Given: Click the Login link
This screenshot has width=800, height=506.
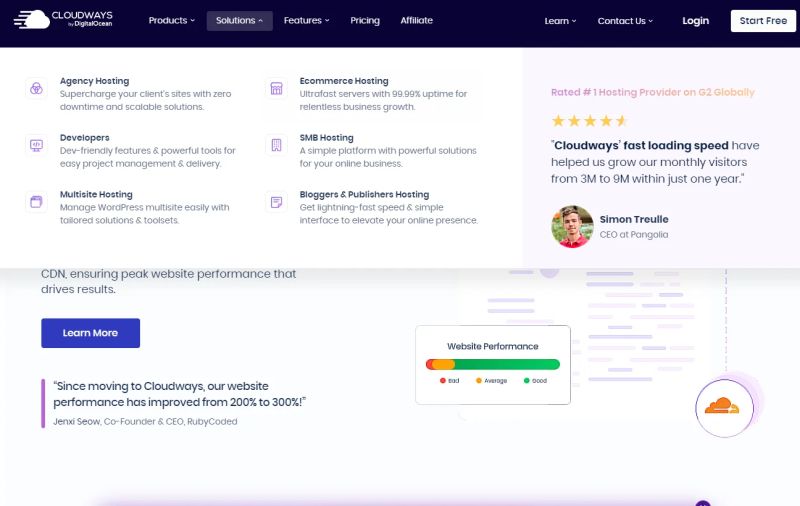Looking at the screenshot, I should (x=695, y=21).
